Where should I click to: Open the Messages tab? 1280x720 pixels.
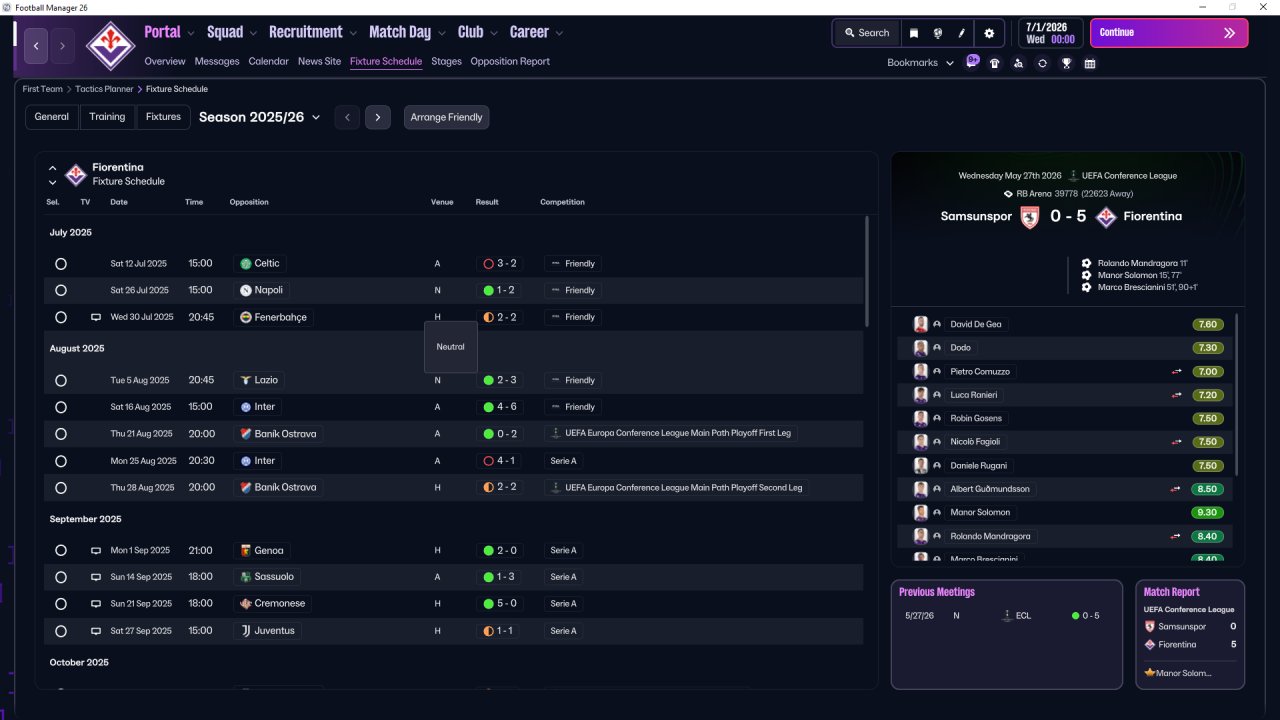(x=217, y=61)
